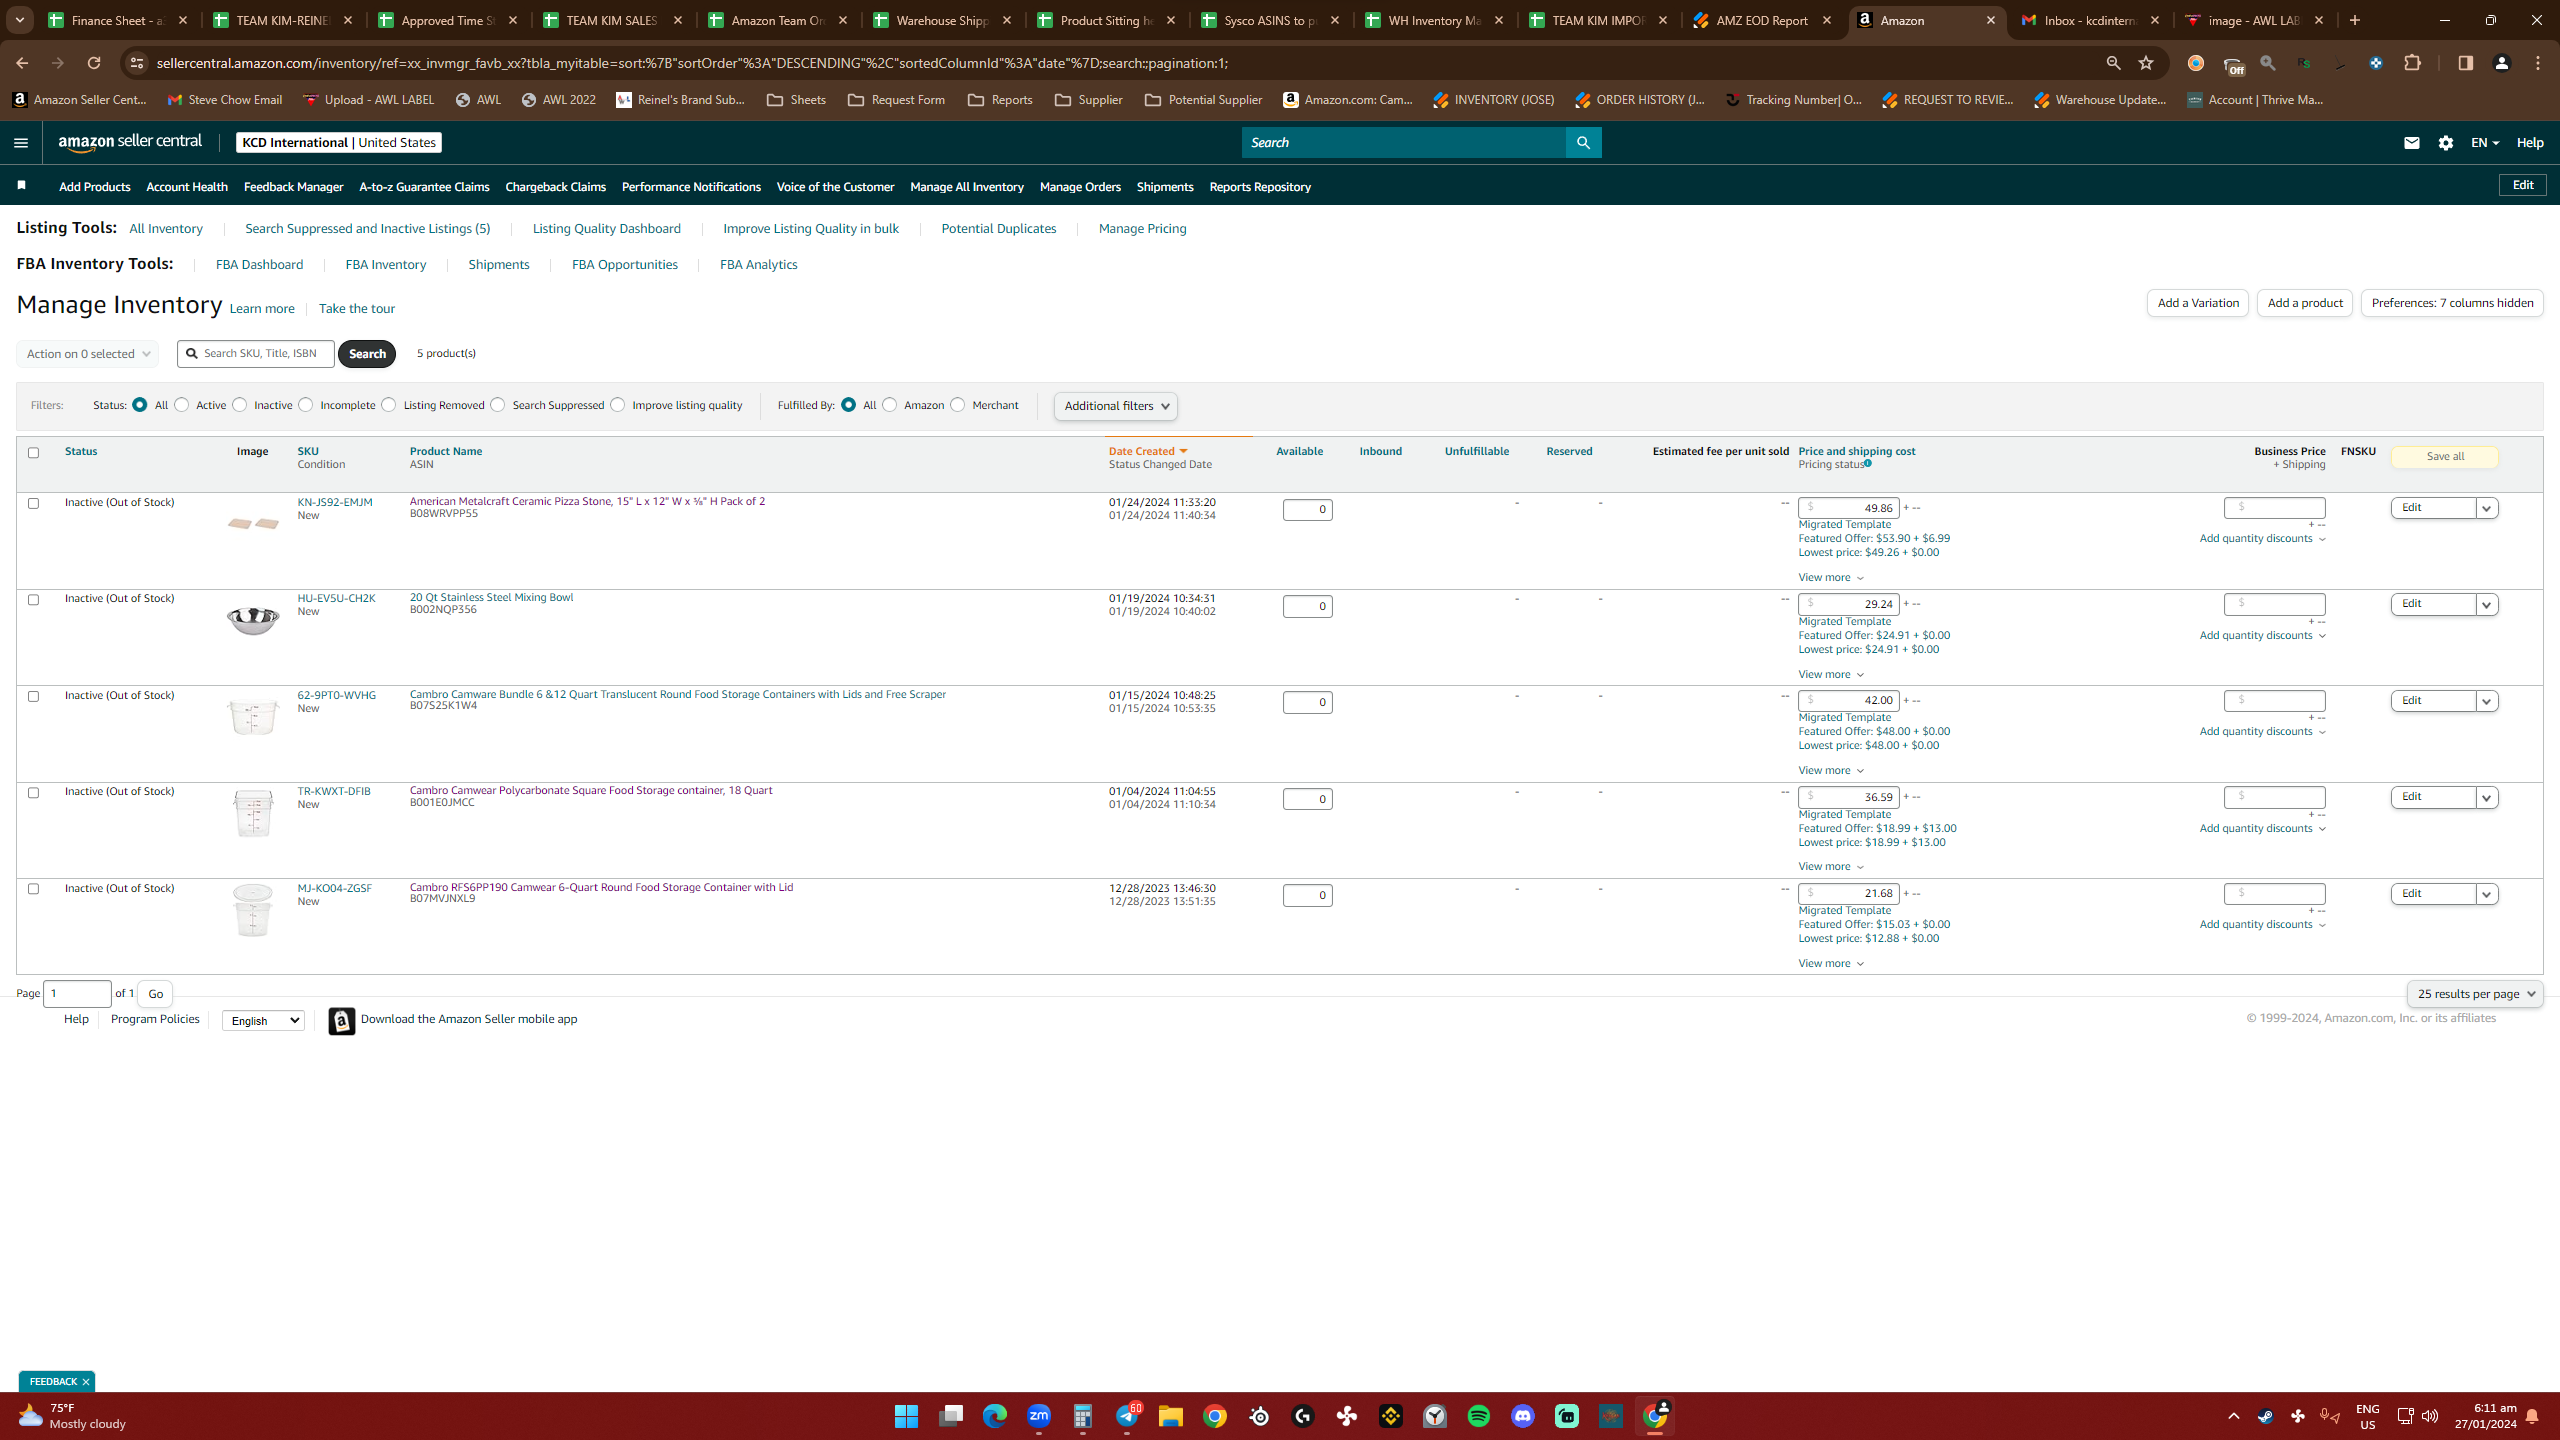Click the Amazon Seller Central logo
This screenshot has height=1440, width=2560.
point(130,142)
